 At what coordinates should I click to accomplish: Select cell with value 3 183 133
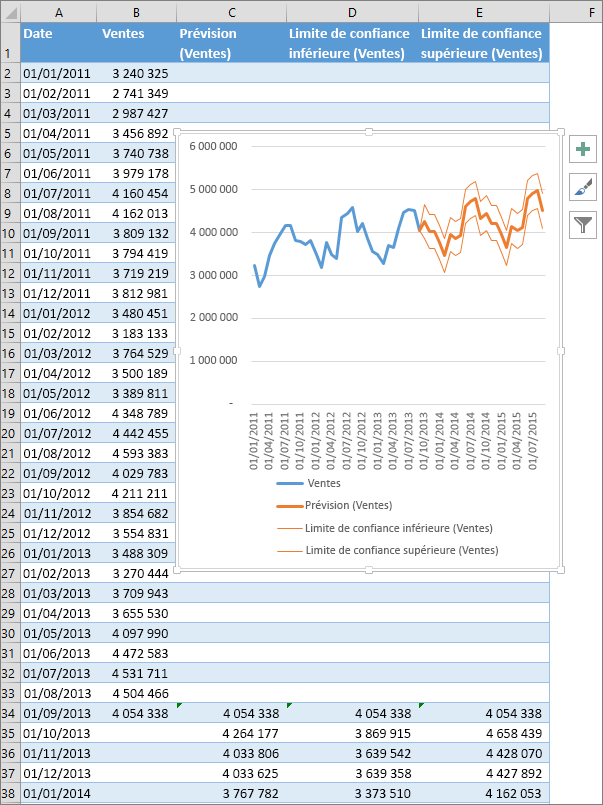coord(136,333)
